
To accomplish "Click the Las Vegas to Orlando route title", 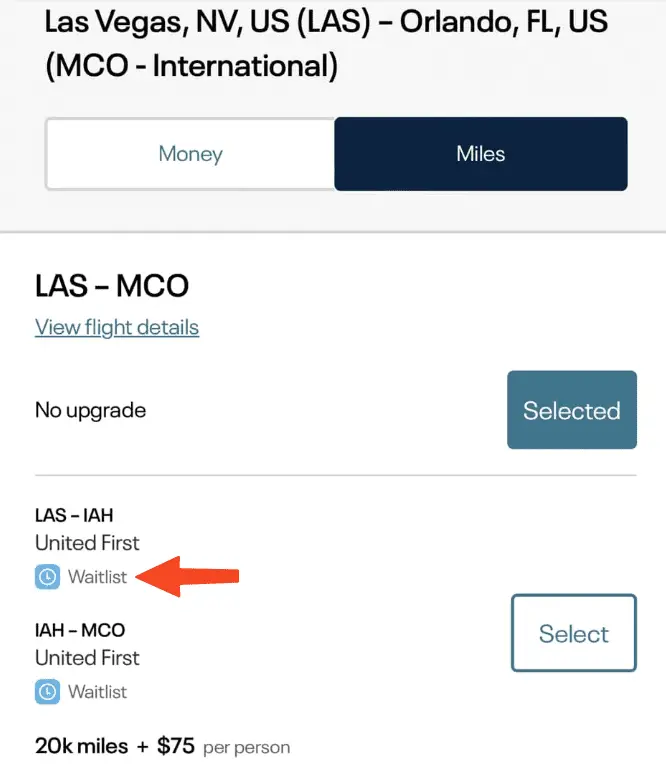I will (x=326, y=44).
